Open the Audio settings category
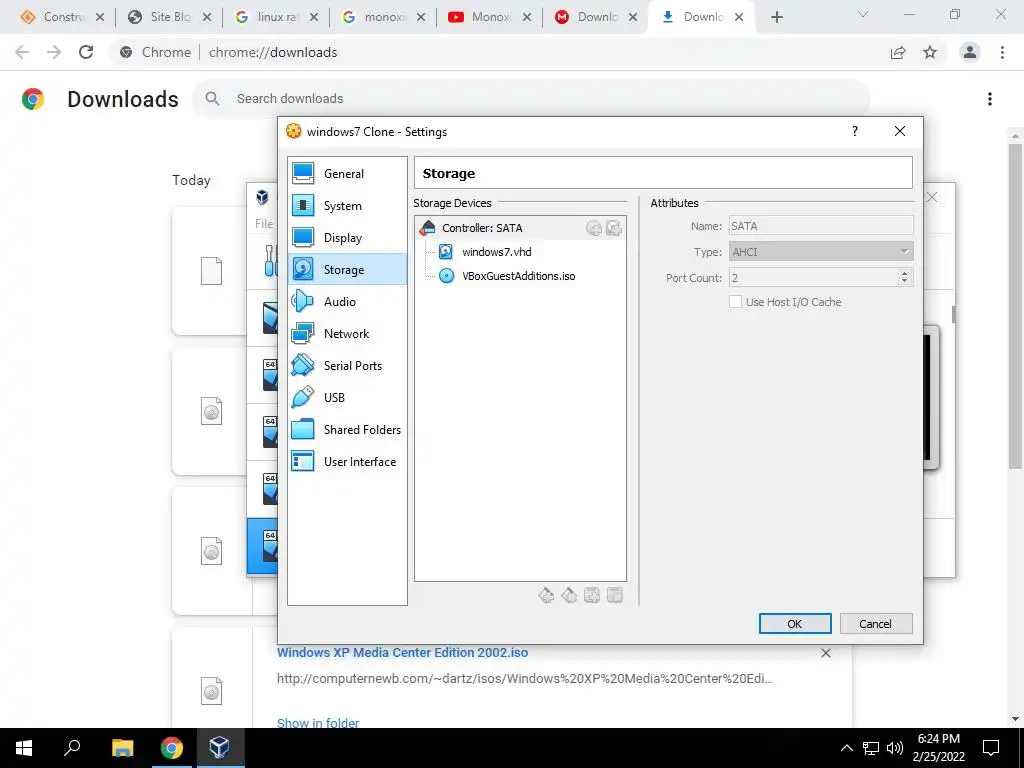Screen dimensions: 1024x768 point(347,301)
